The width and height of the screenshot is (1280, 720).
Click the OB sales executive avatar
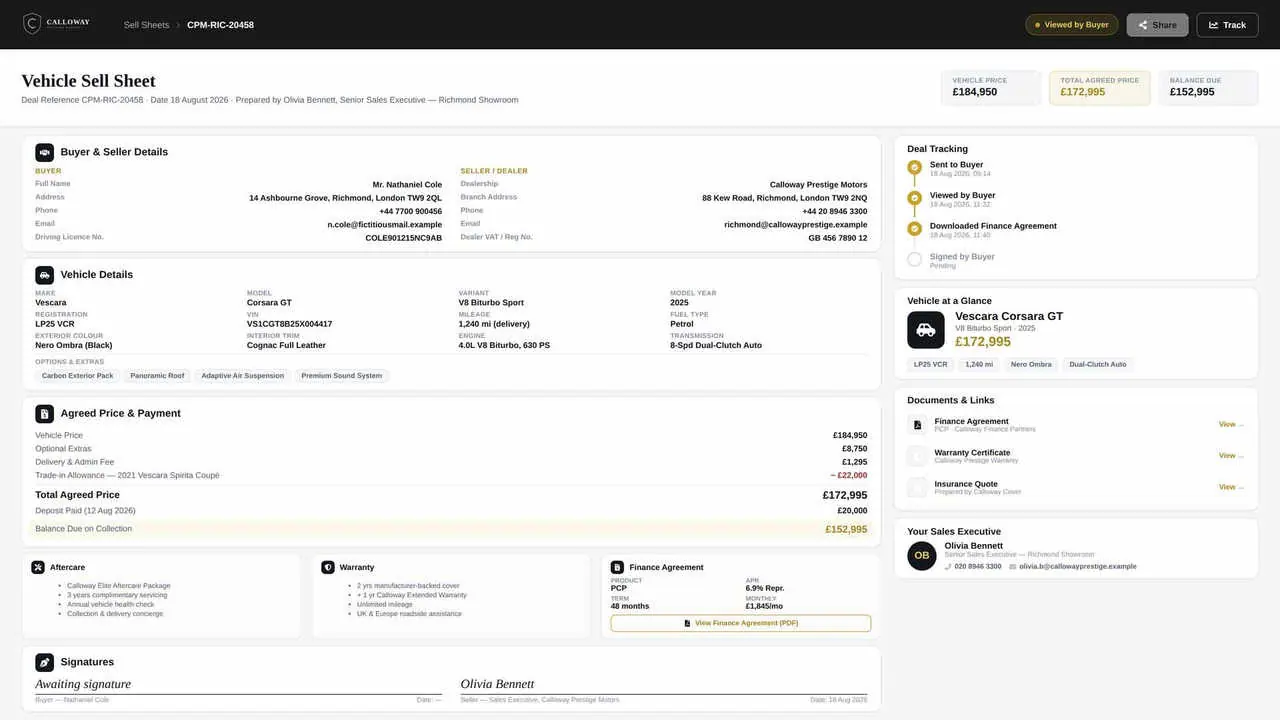click(x=922, y=556)
